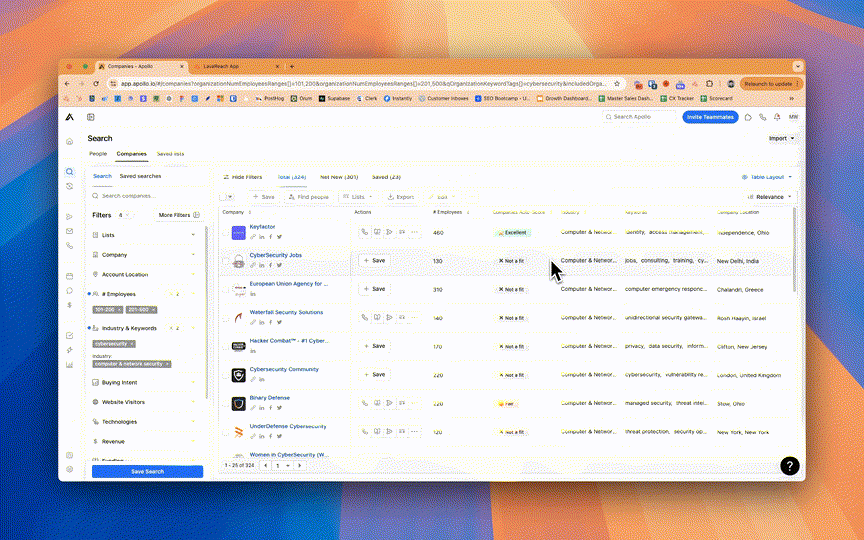864x540 pixels.
Task: Open Keyfactor's LinkedIn icon
Action: point(262,237)
